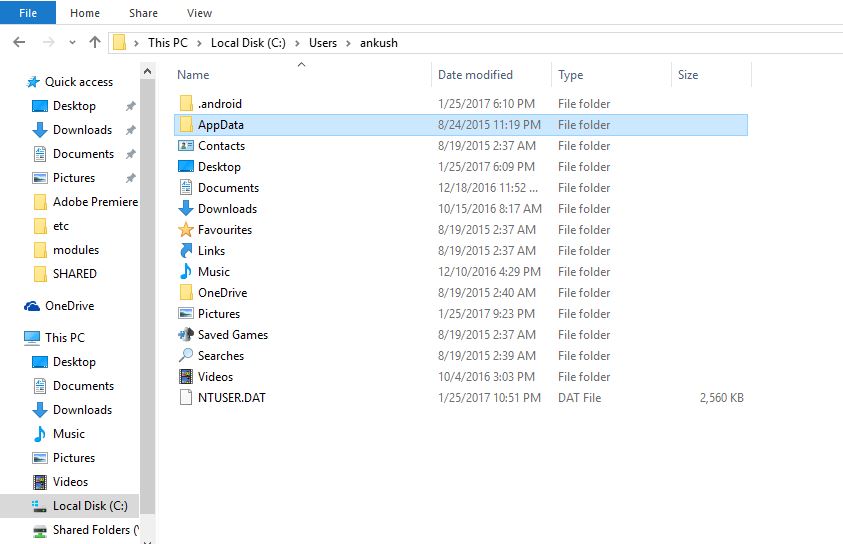The image size is (843, 544).
Task: Expand chevron after This PC breadcrumb
Action: click(x=199, y=43)
